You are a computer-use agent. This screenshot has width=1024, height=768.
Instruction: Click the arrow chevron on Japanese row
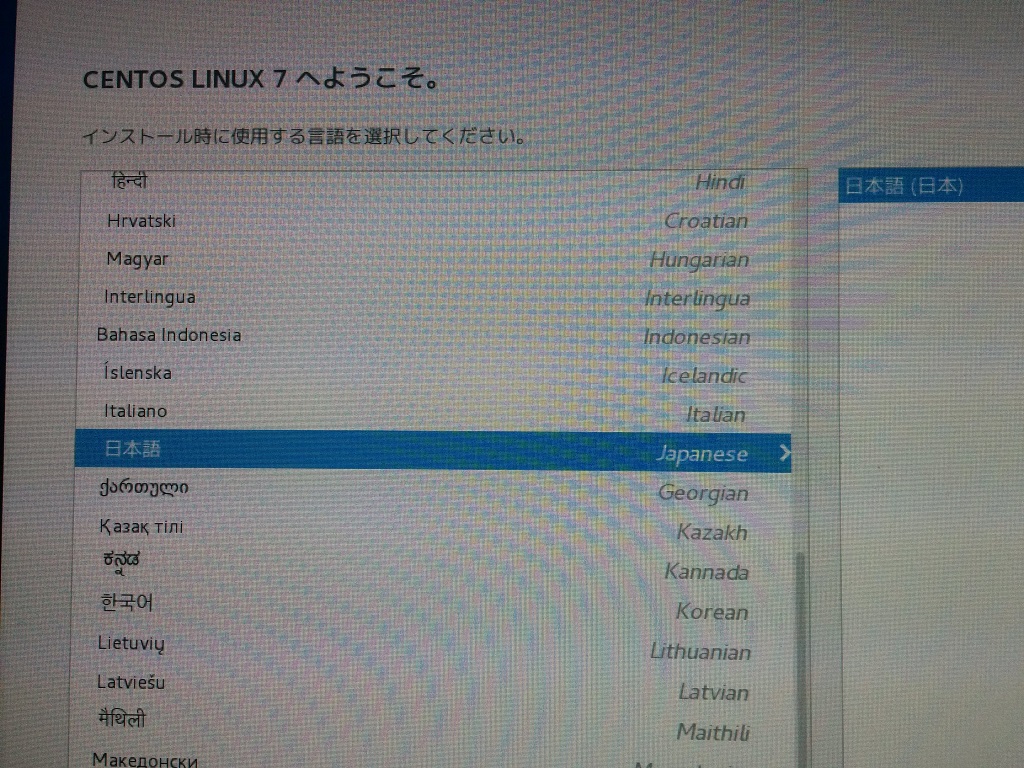pyautogui.click(x=784, y=453)
